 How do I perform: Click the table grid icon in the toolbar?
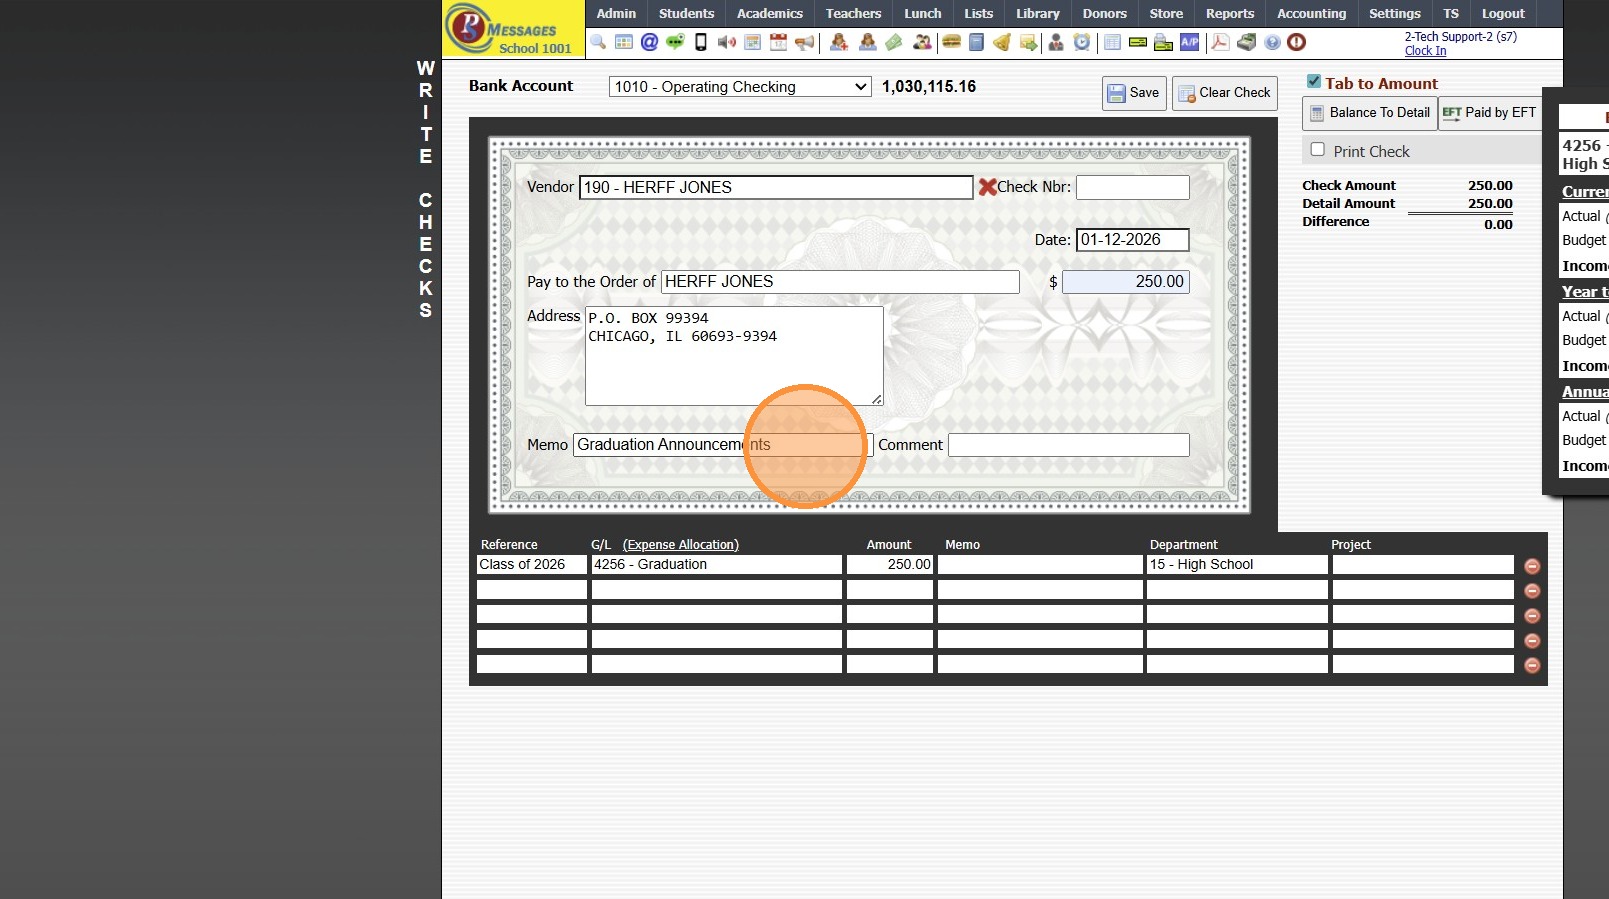pos(624,42)
